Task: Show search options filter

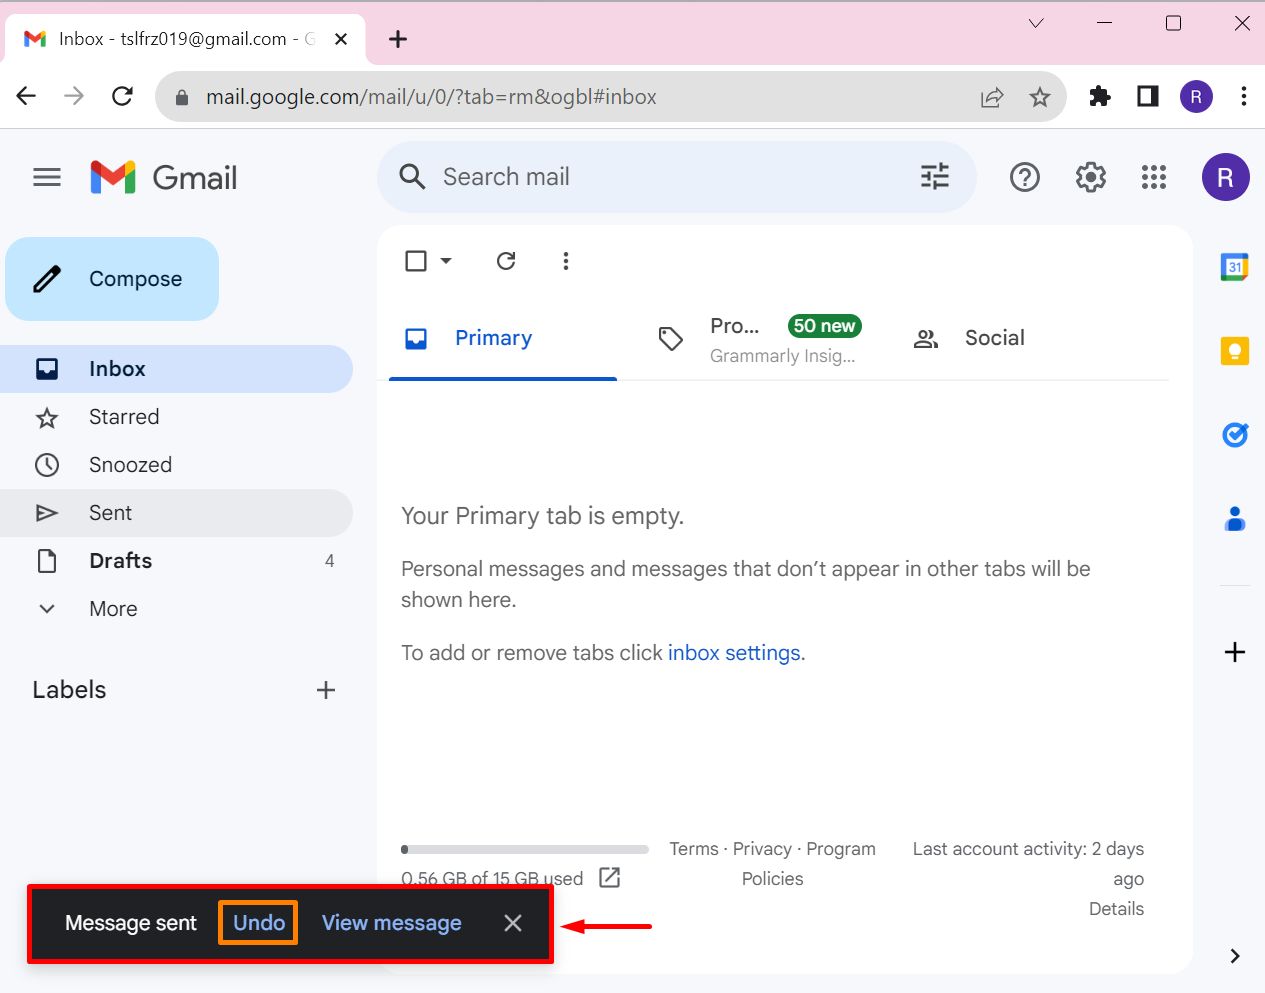Action: pos(934,177)
